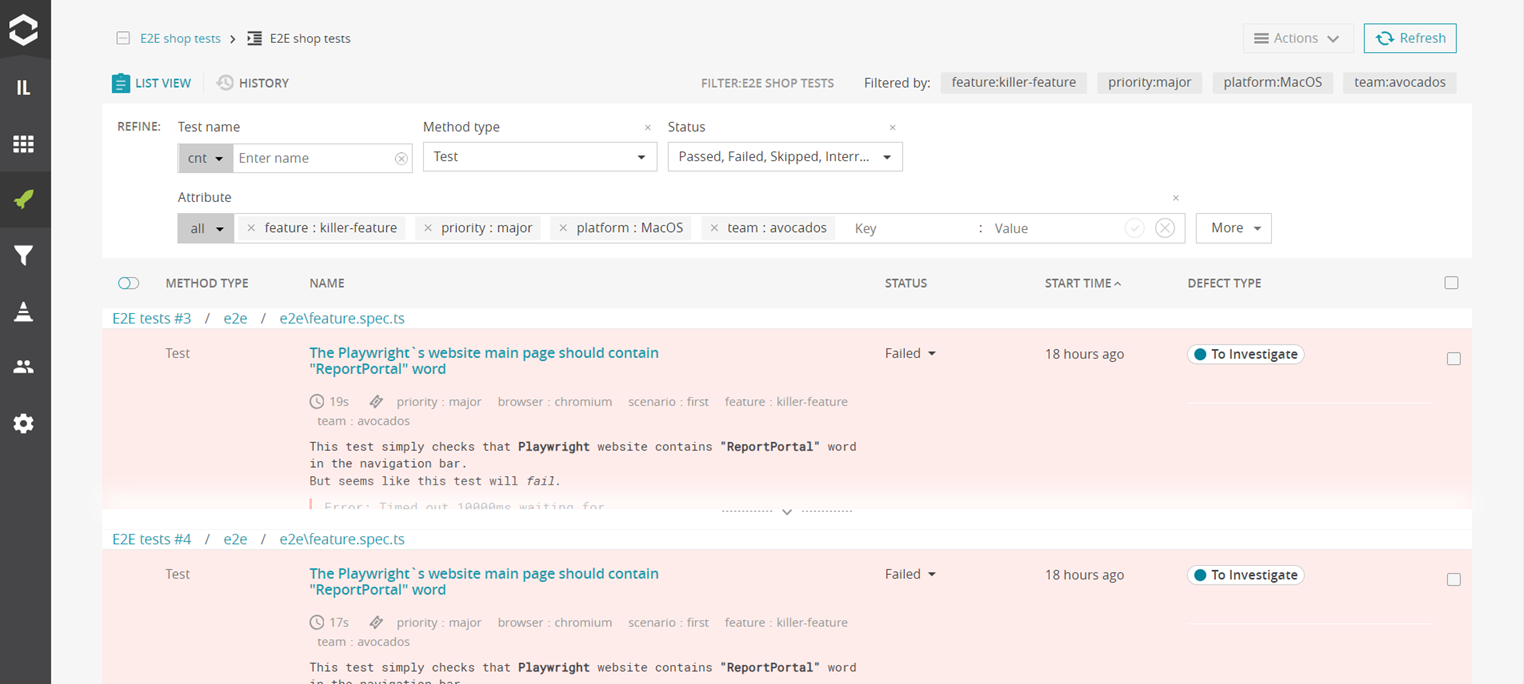Remove team : avocados attribute chip
Viewport: 1524px width, 684px height.
point(714,228)
